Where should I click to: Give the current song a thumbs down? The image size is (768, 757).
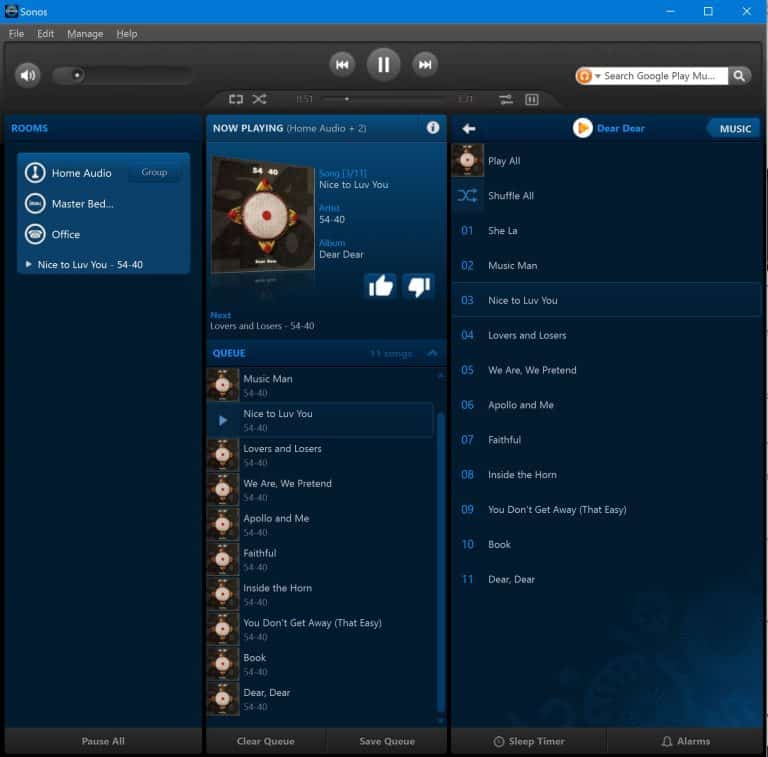click(418, 286)
